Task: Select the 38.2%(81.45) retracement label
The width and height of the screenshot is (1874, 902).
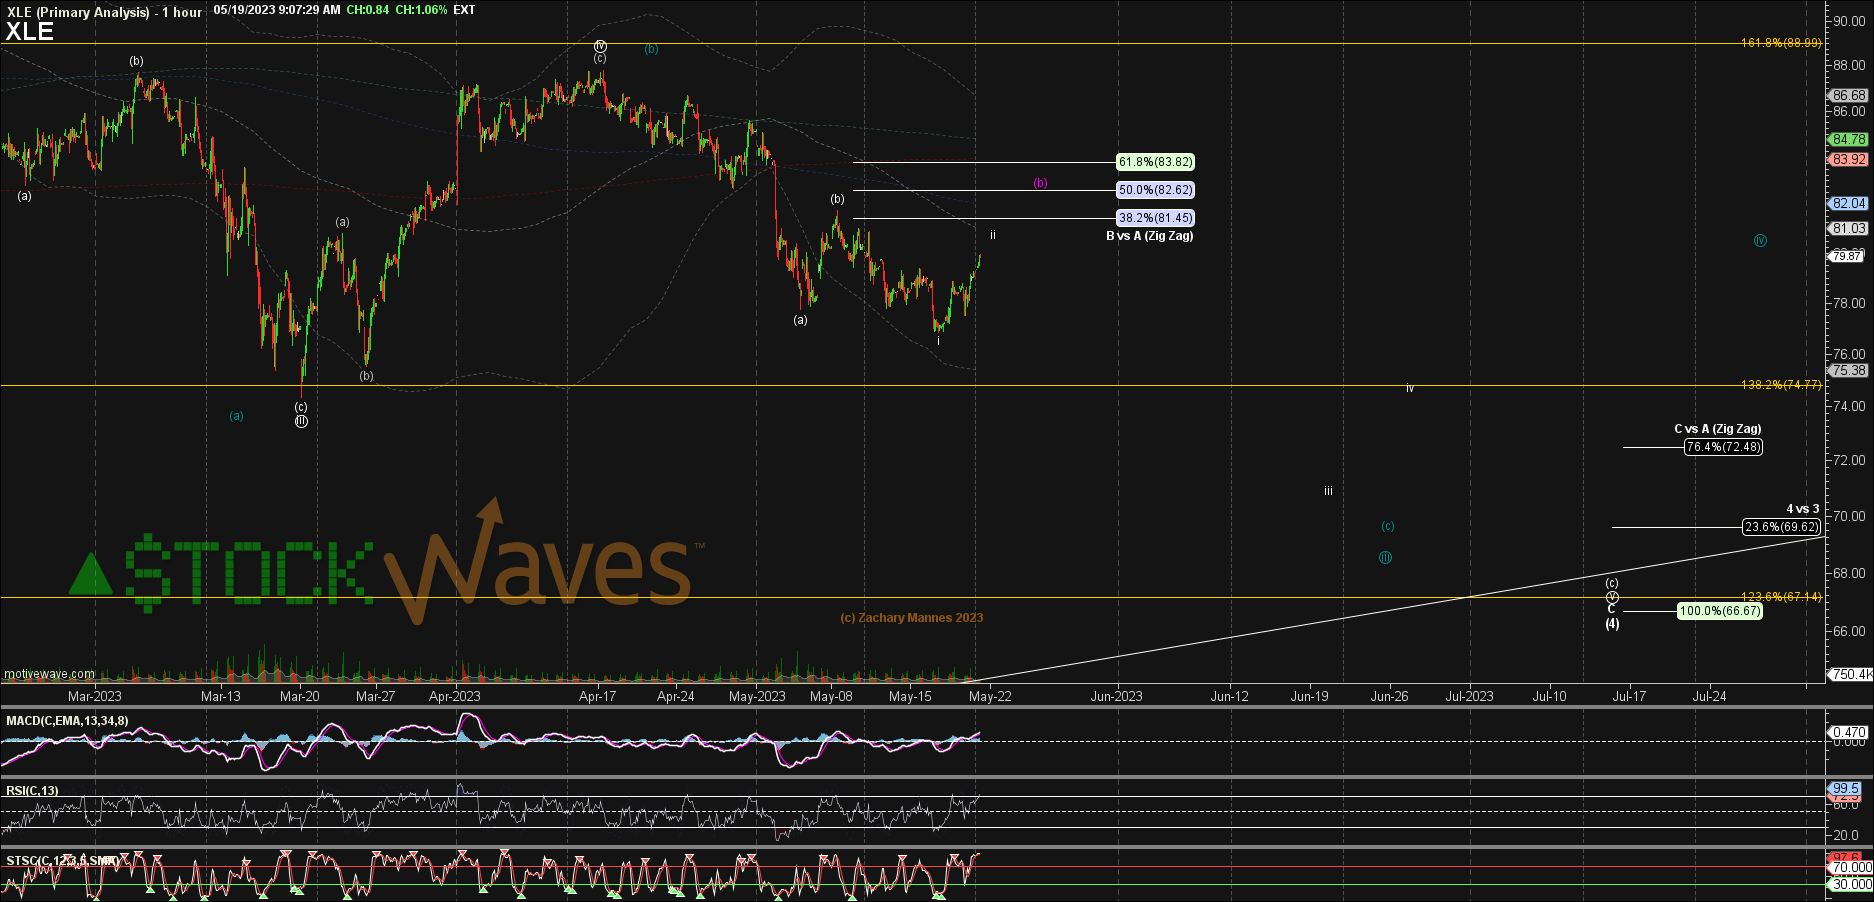Action: click(x=1155, y=218)
